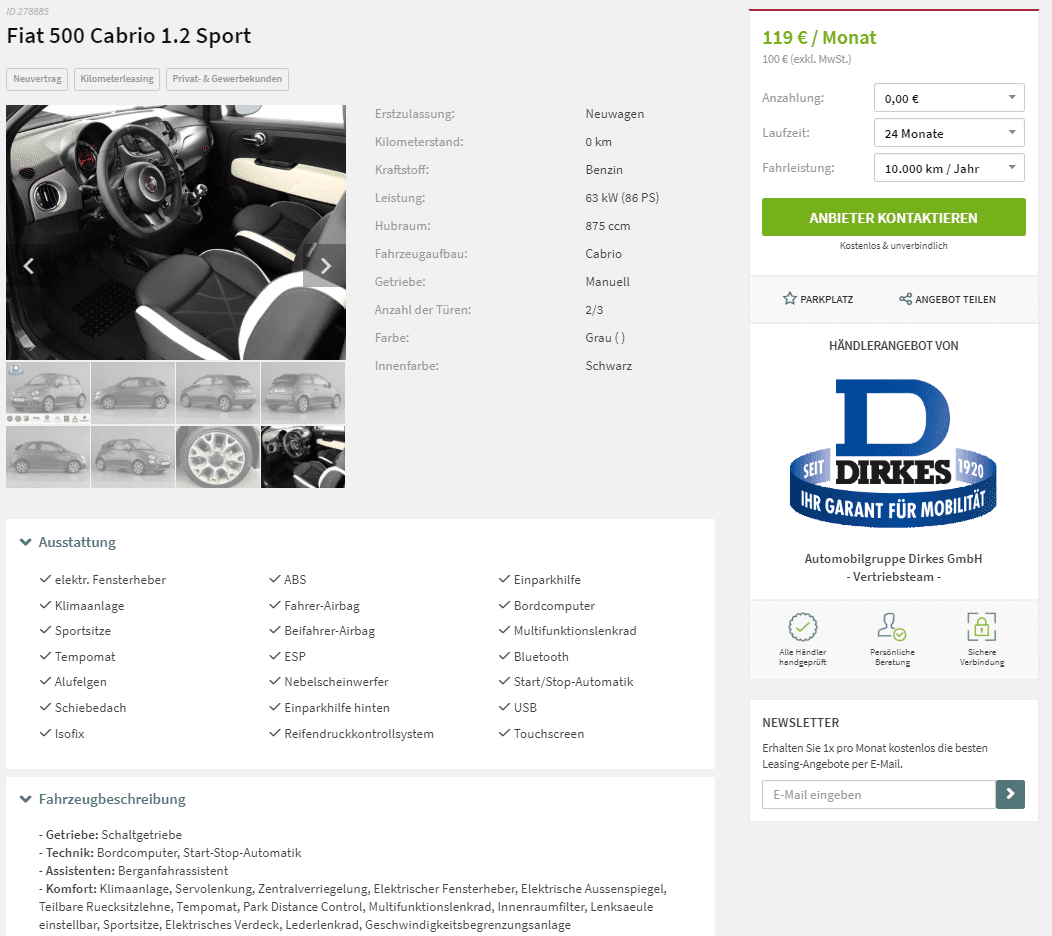Image resolution: width=1052 pixels, height=936 pixels.
Task: Click the Kilometerleasing tag
Action: click(x=117, y=79)
